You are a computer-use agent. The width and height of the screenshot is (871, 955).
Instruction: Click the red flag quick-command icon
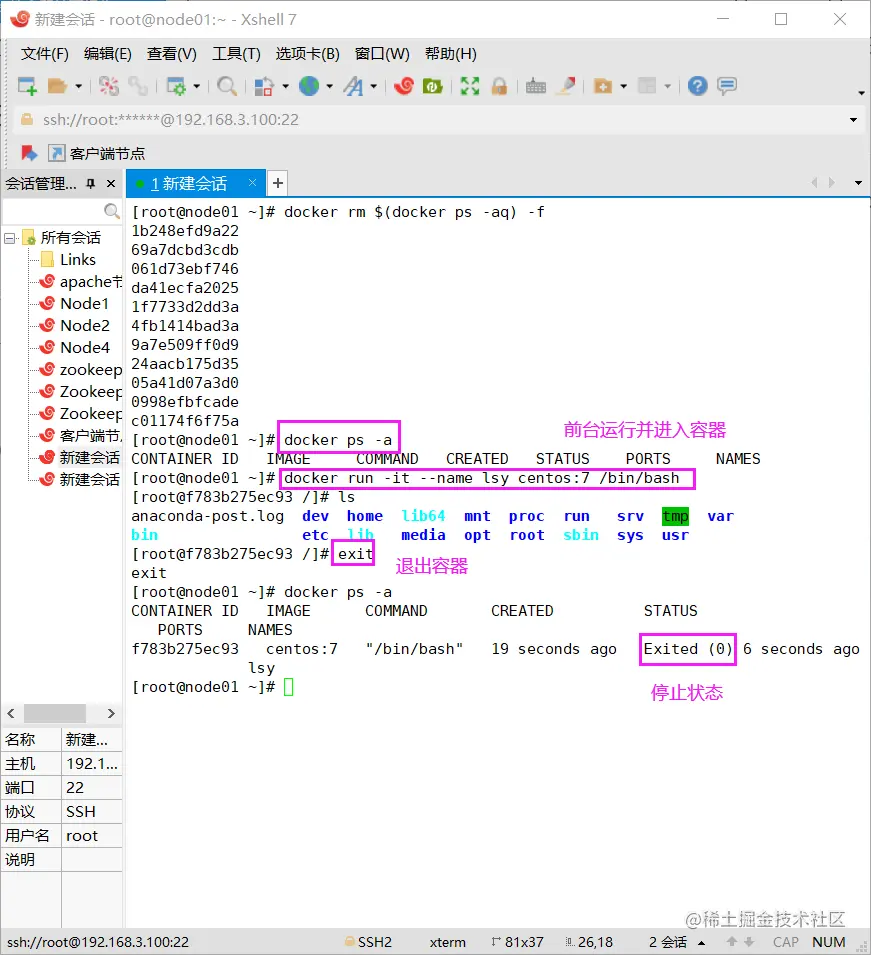click(29, 153)
